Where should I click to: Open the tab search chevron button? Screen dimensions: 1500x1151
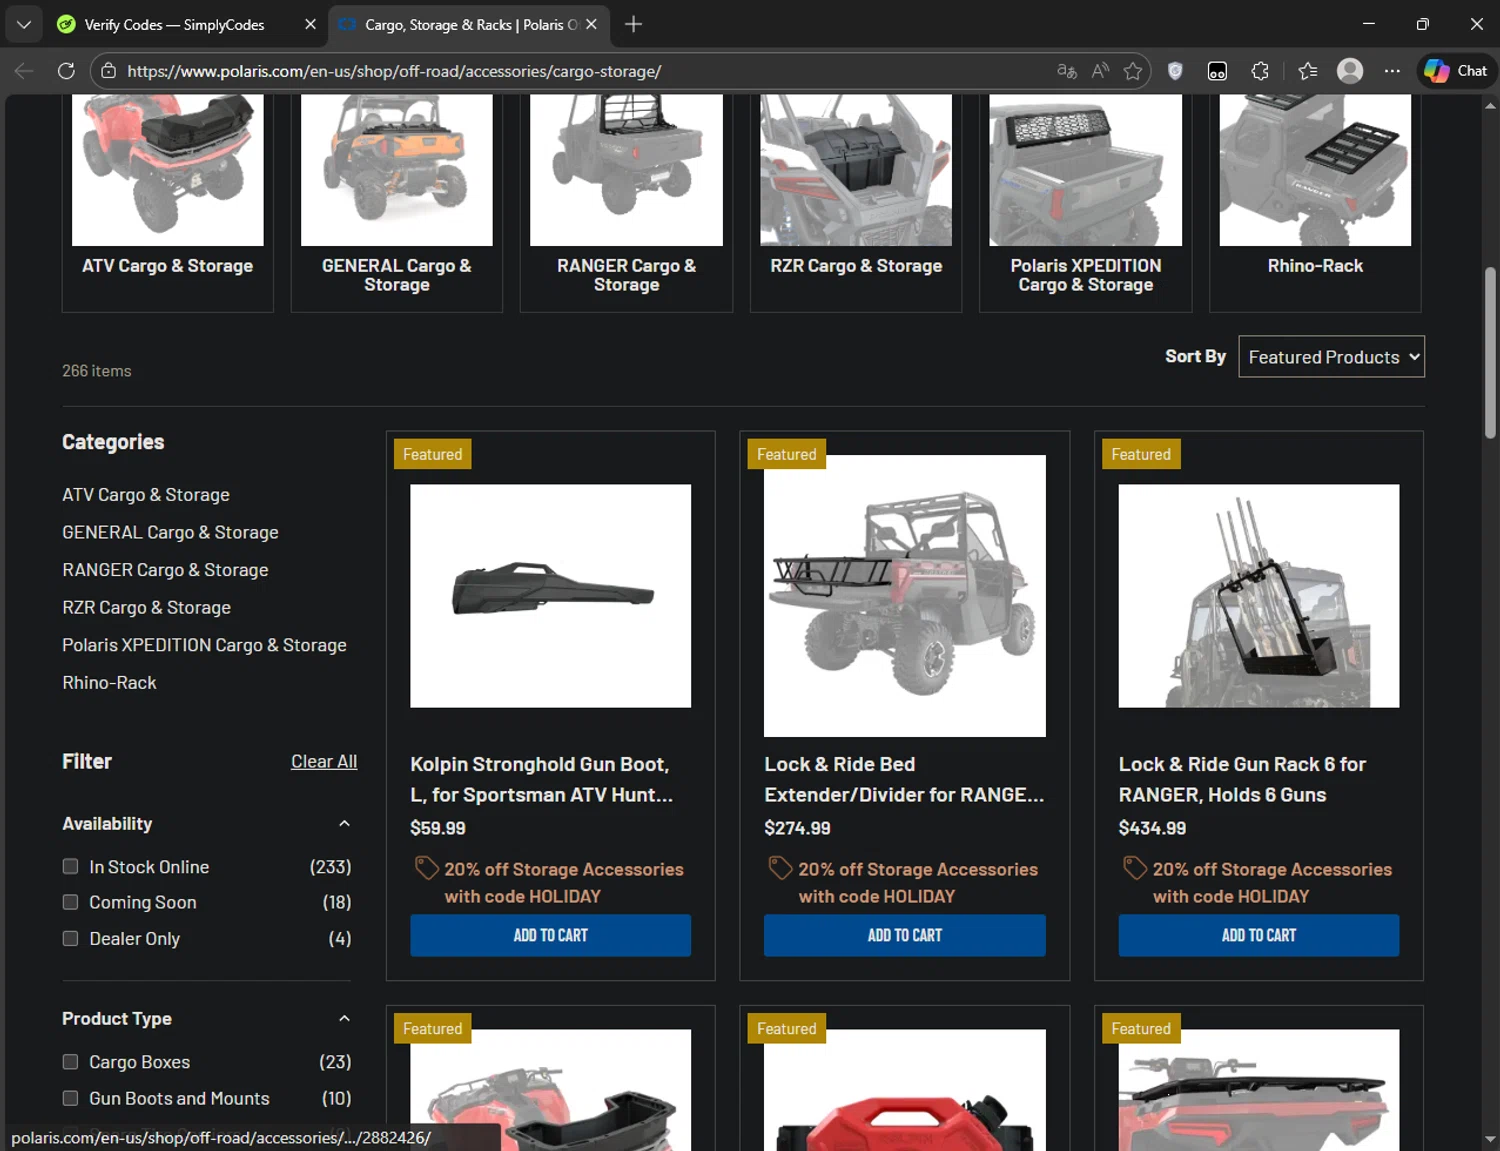point(23,24)
